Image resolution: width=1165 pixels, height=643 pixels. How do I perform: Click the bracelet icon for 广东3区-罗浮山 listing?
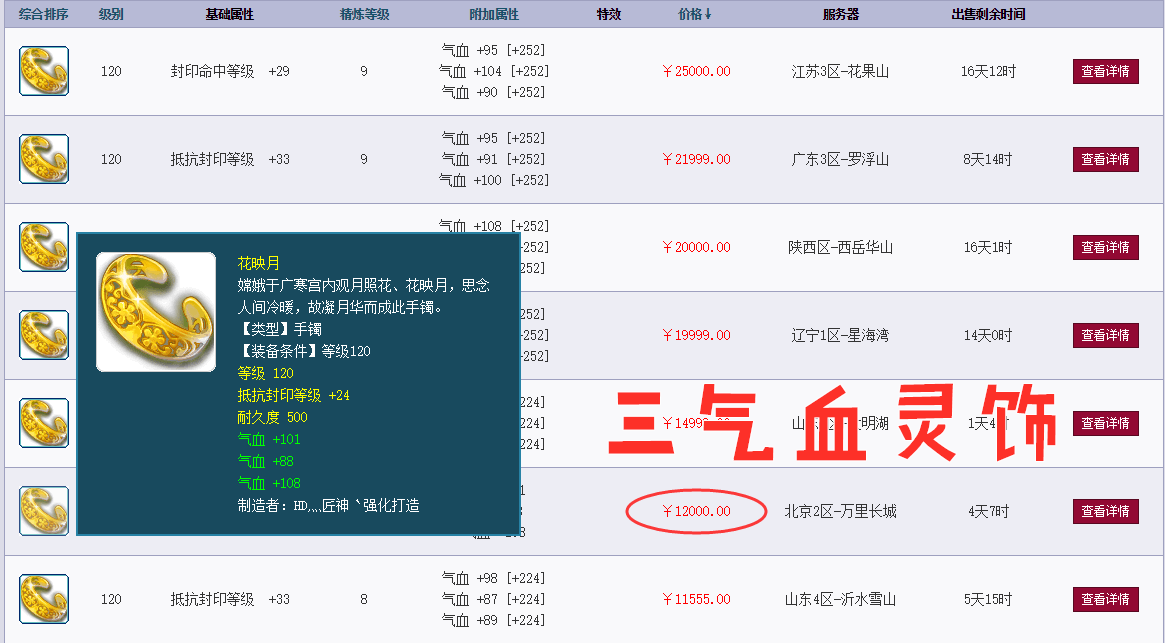pyautogui.click(x=43, y=159)
